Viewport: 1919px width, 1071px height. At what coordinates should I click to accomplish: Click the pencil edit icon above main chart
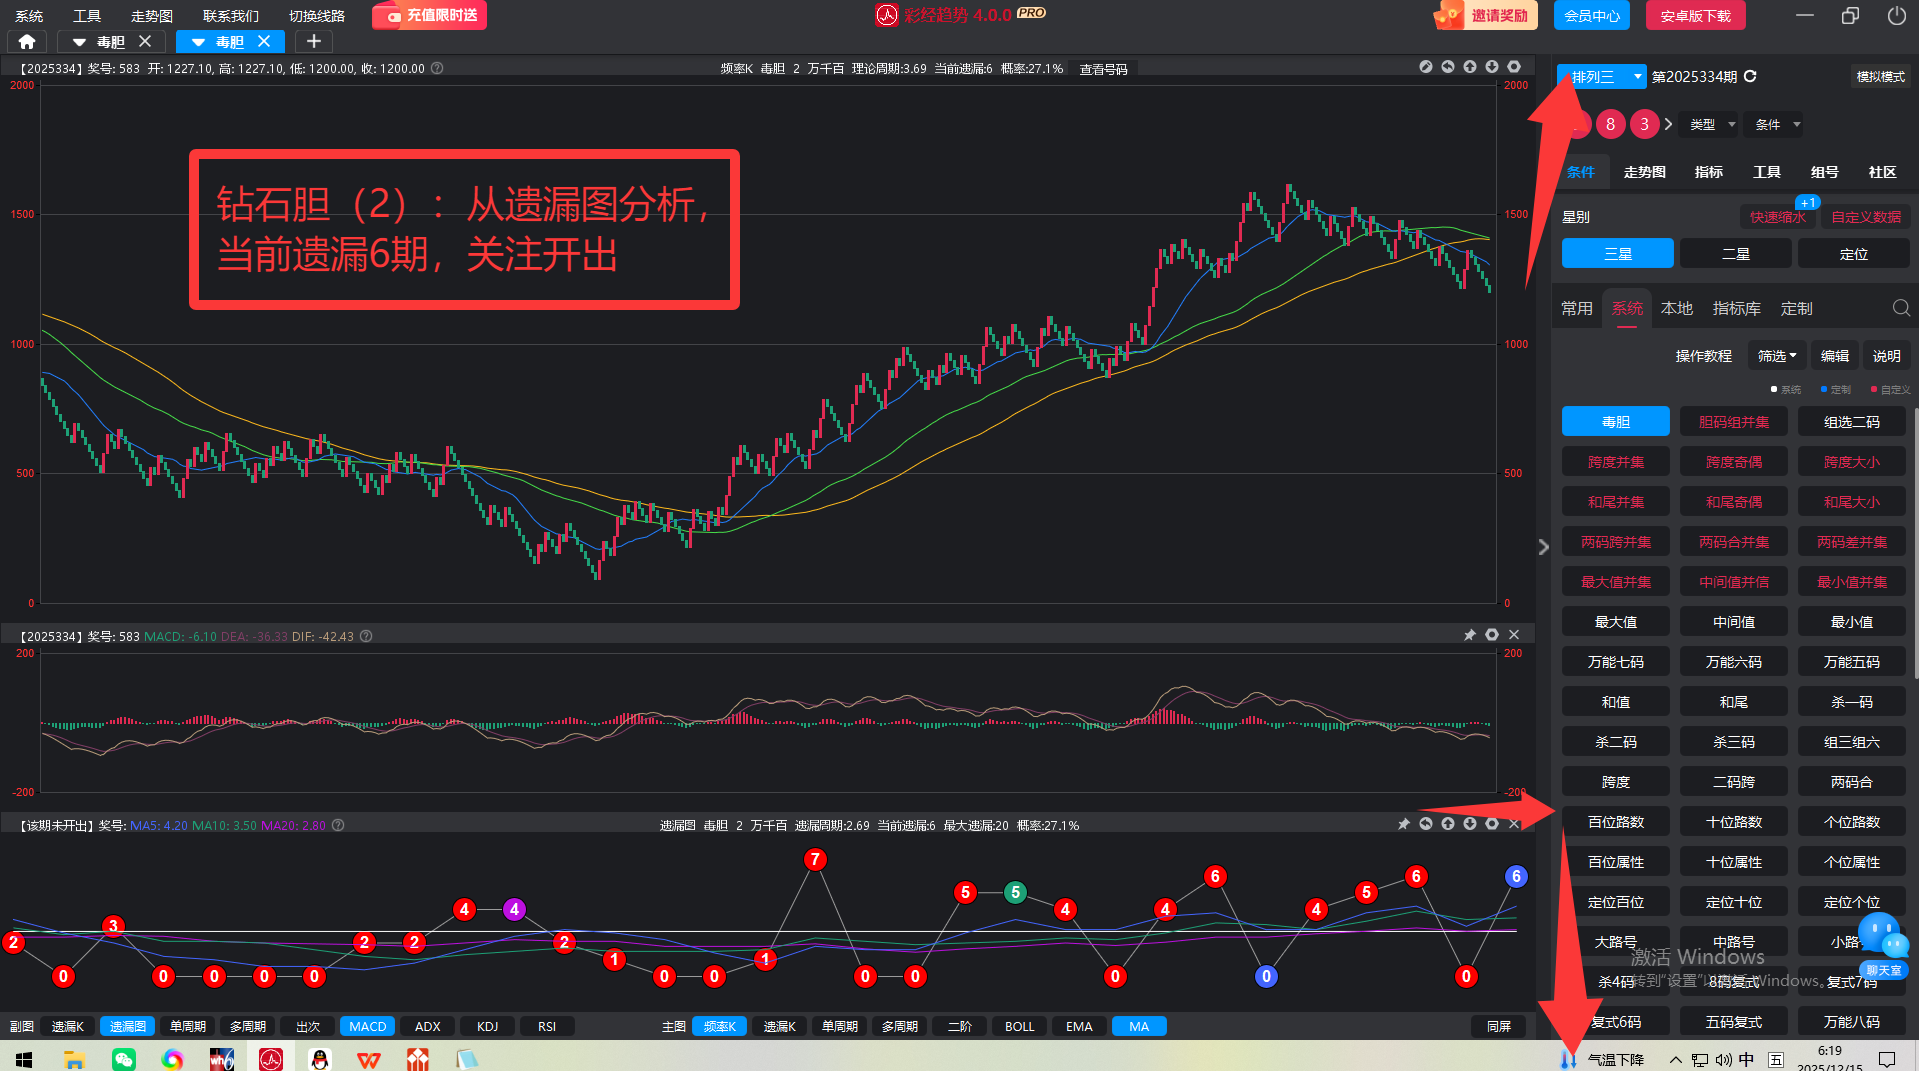1425,67
